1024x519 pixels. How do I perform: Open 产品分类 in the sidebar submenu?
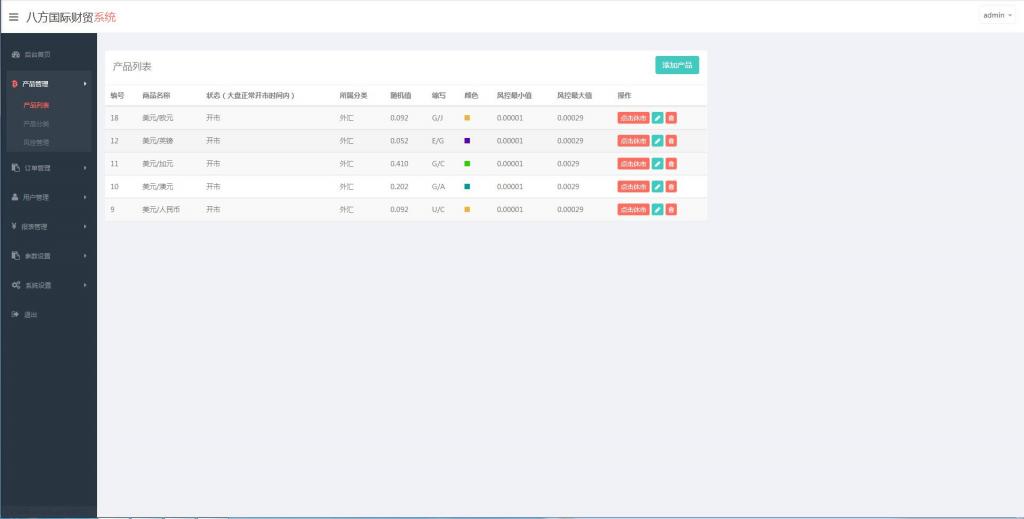pos(36,124)
